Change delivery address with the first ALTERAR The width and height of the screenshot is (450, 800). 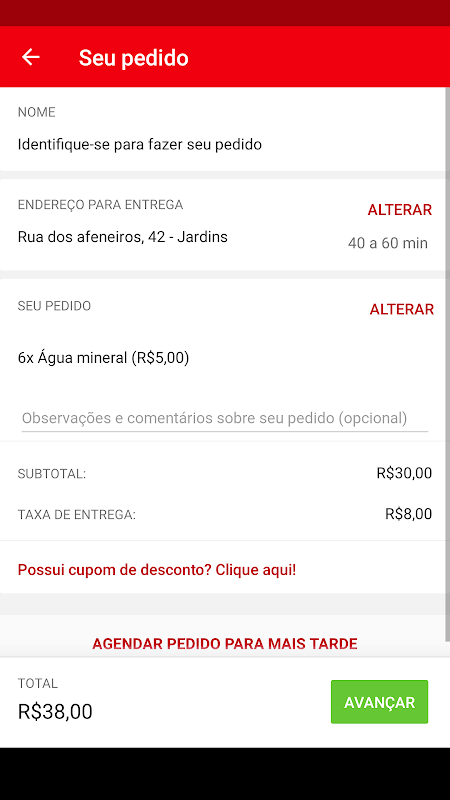point(400,210)
